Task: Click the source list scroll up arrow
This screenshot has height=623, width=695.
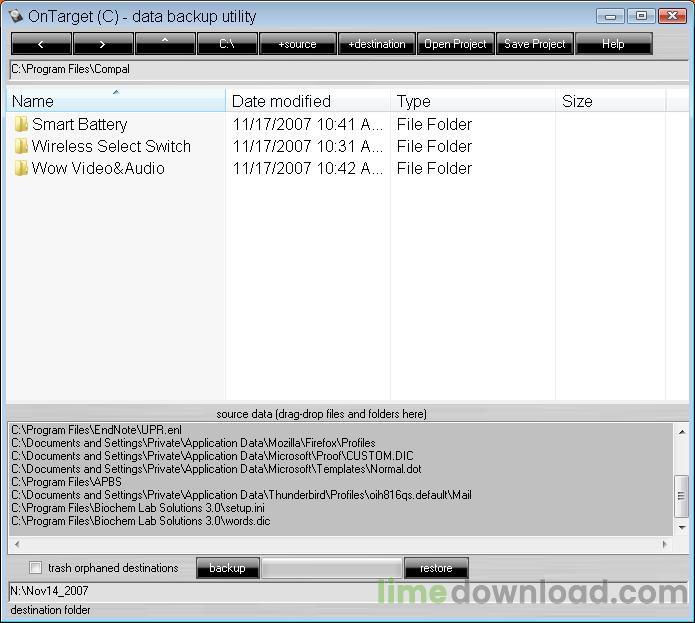Action: point(682,432)
